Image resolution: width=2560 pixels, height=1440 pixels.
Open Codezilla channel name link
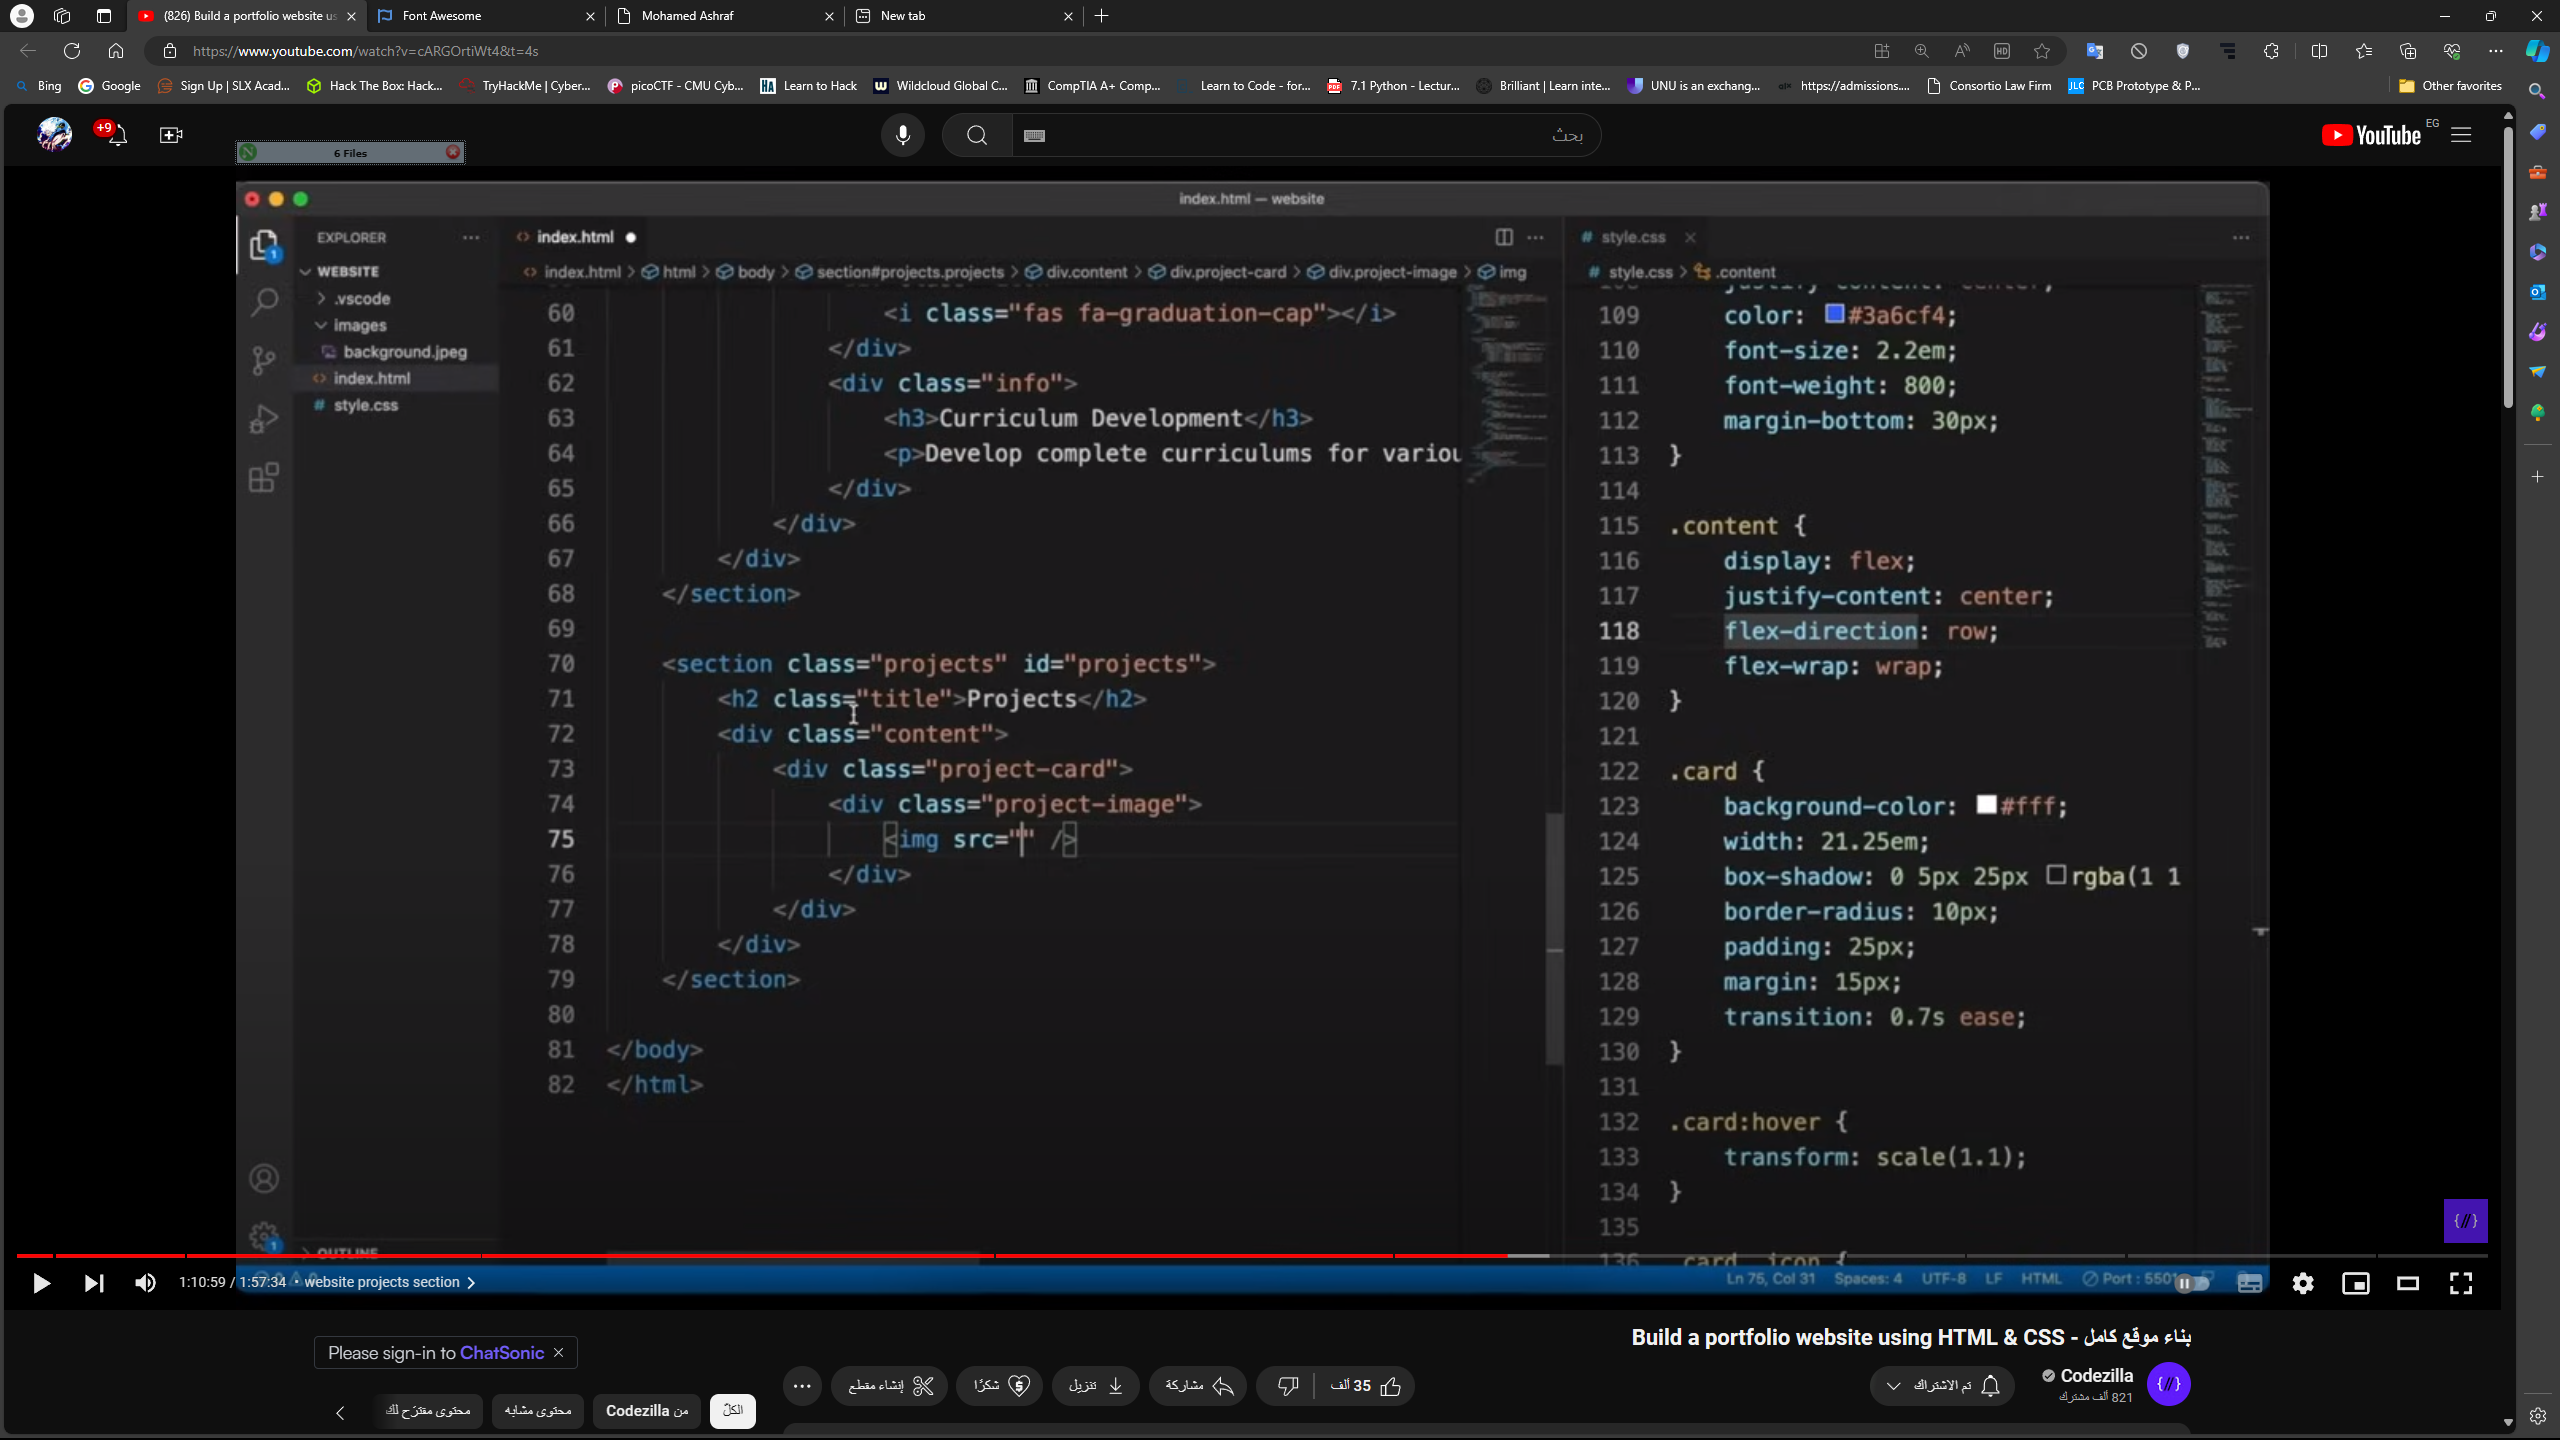2097,1376
